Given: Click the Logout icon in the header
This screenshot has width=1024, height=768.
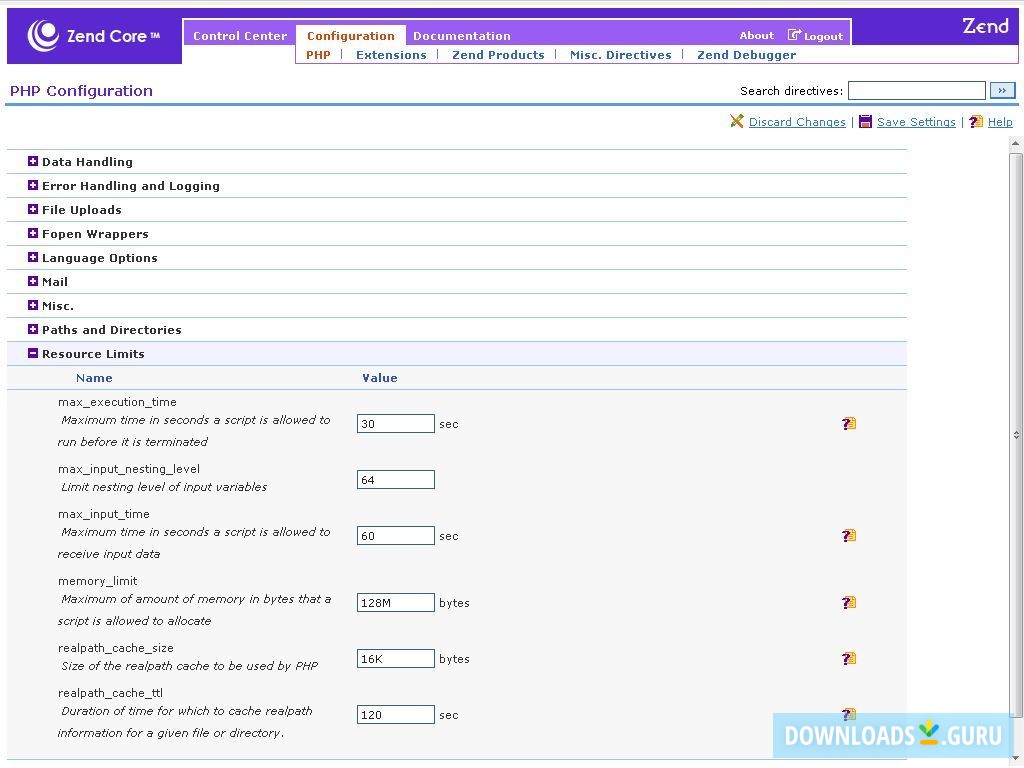Looking at the screenshot, I should click(794, 35).
